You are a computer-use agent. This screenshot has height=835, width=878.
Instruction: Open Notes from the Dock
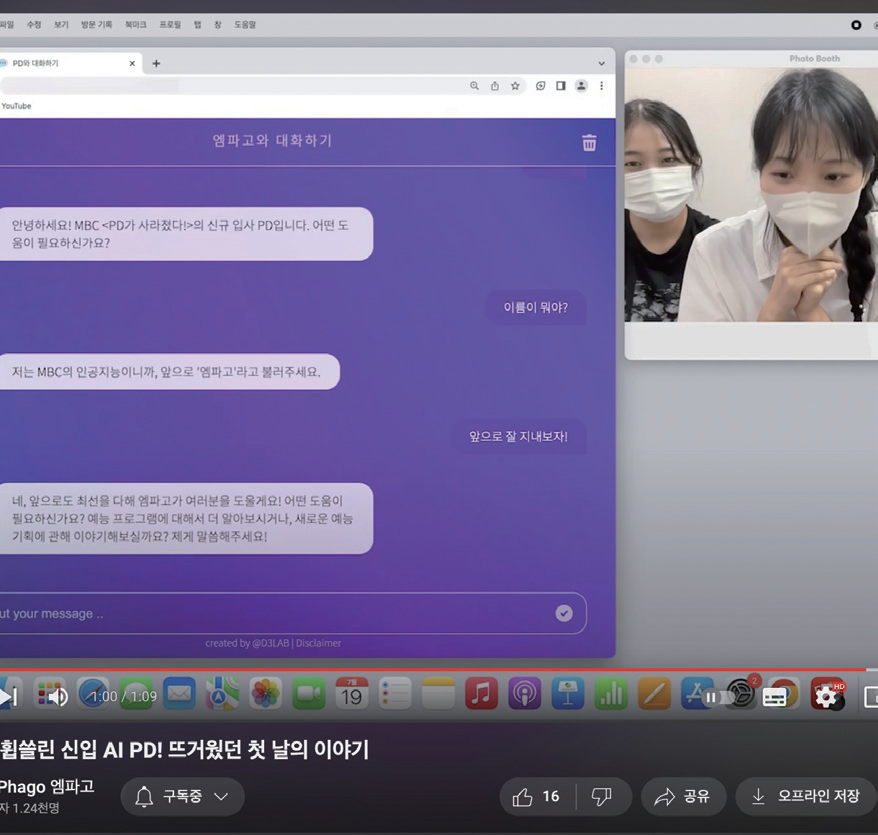tap(438, 693)
